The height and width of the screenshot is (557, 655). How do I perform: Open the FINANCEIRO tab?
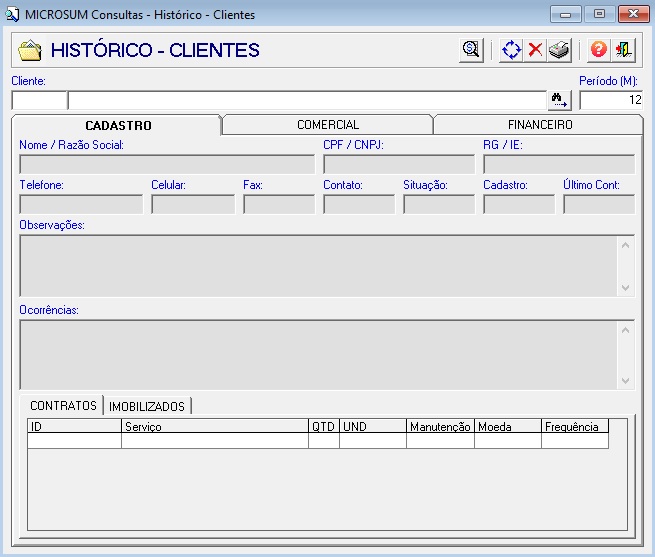tap(540, 125)
